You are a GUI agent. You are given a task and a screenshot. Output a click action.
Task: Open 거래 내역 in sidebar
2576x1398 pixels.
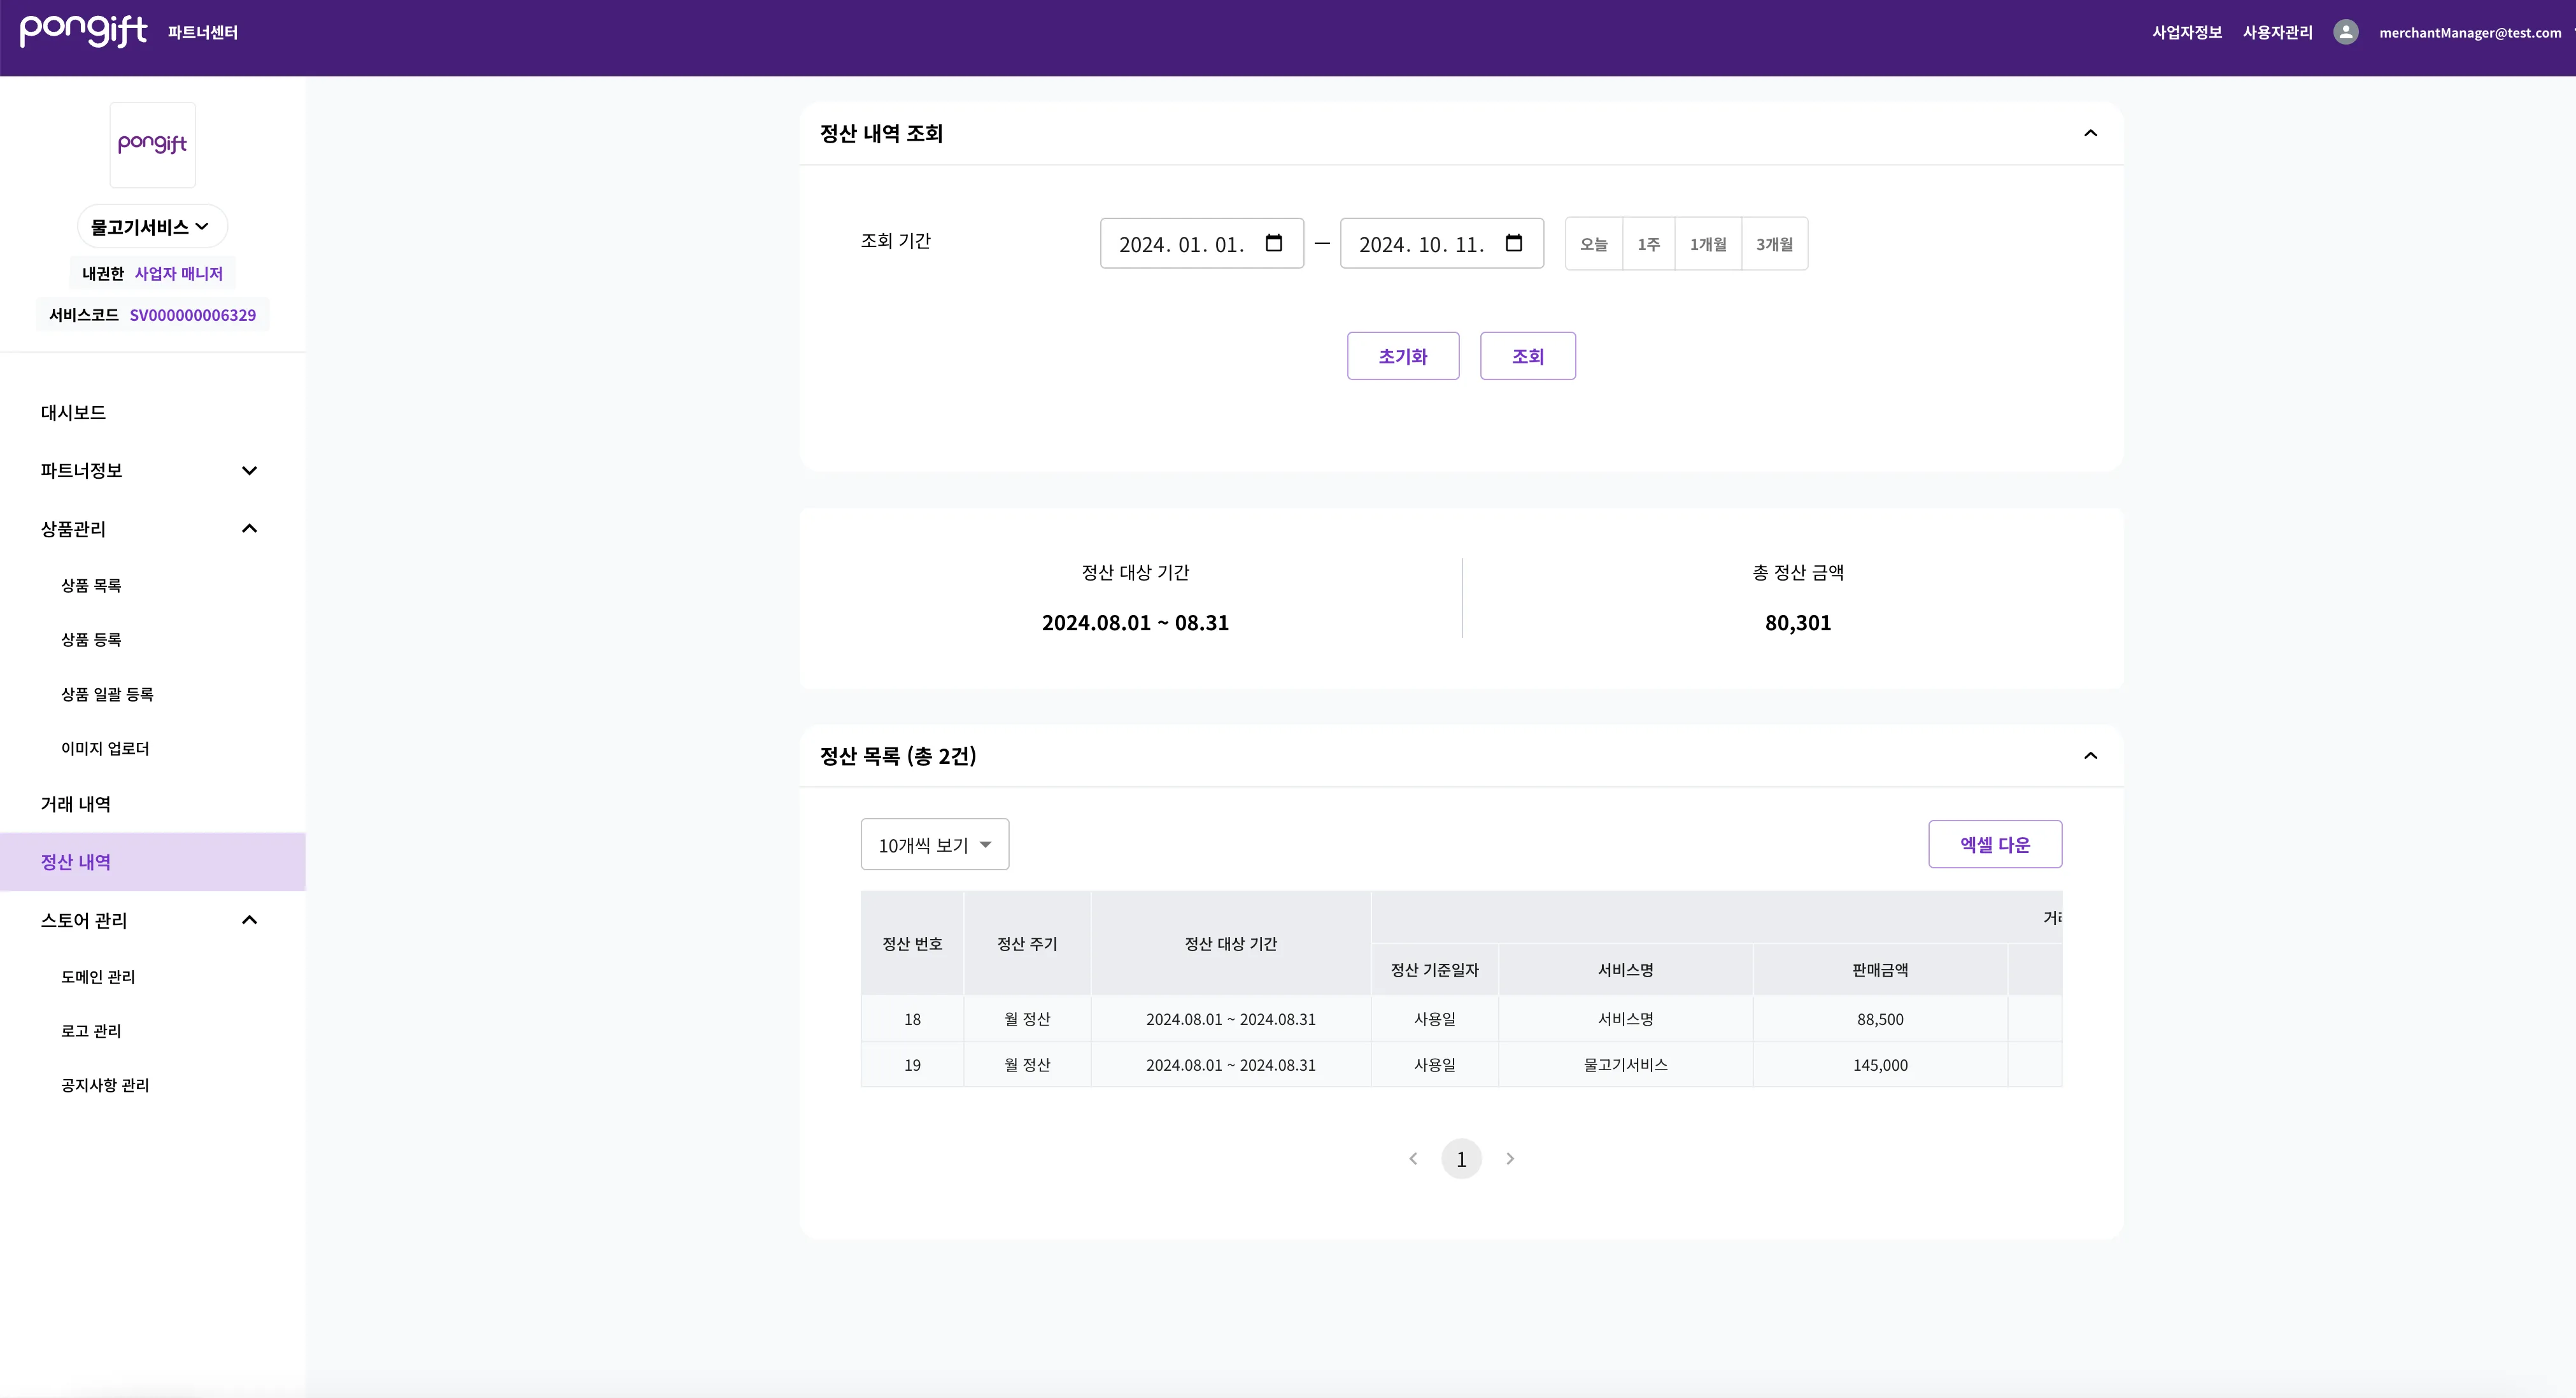tap(76, 804)
